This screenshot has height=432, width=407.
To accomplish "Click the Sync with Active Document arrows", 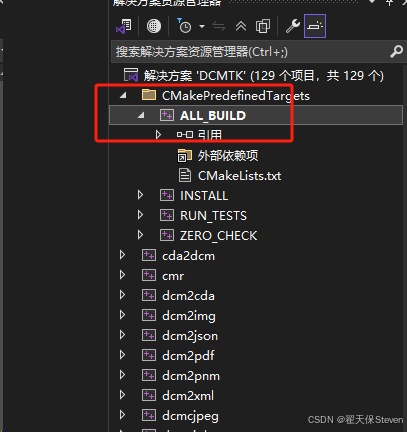I will tap(219, 26).
